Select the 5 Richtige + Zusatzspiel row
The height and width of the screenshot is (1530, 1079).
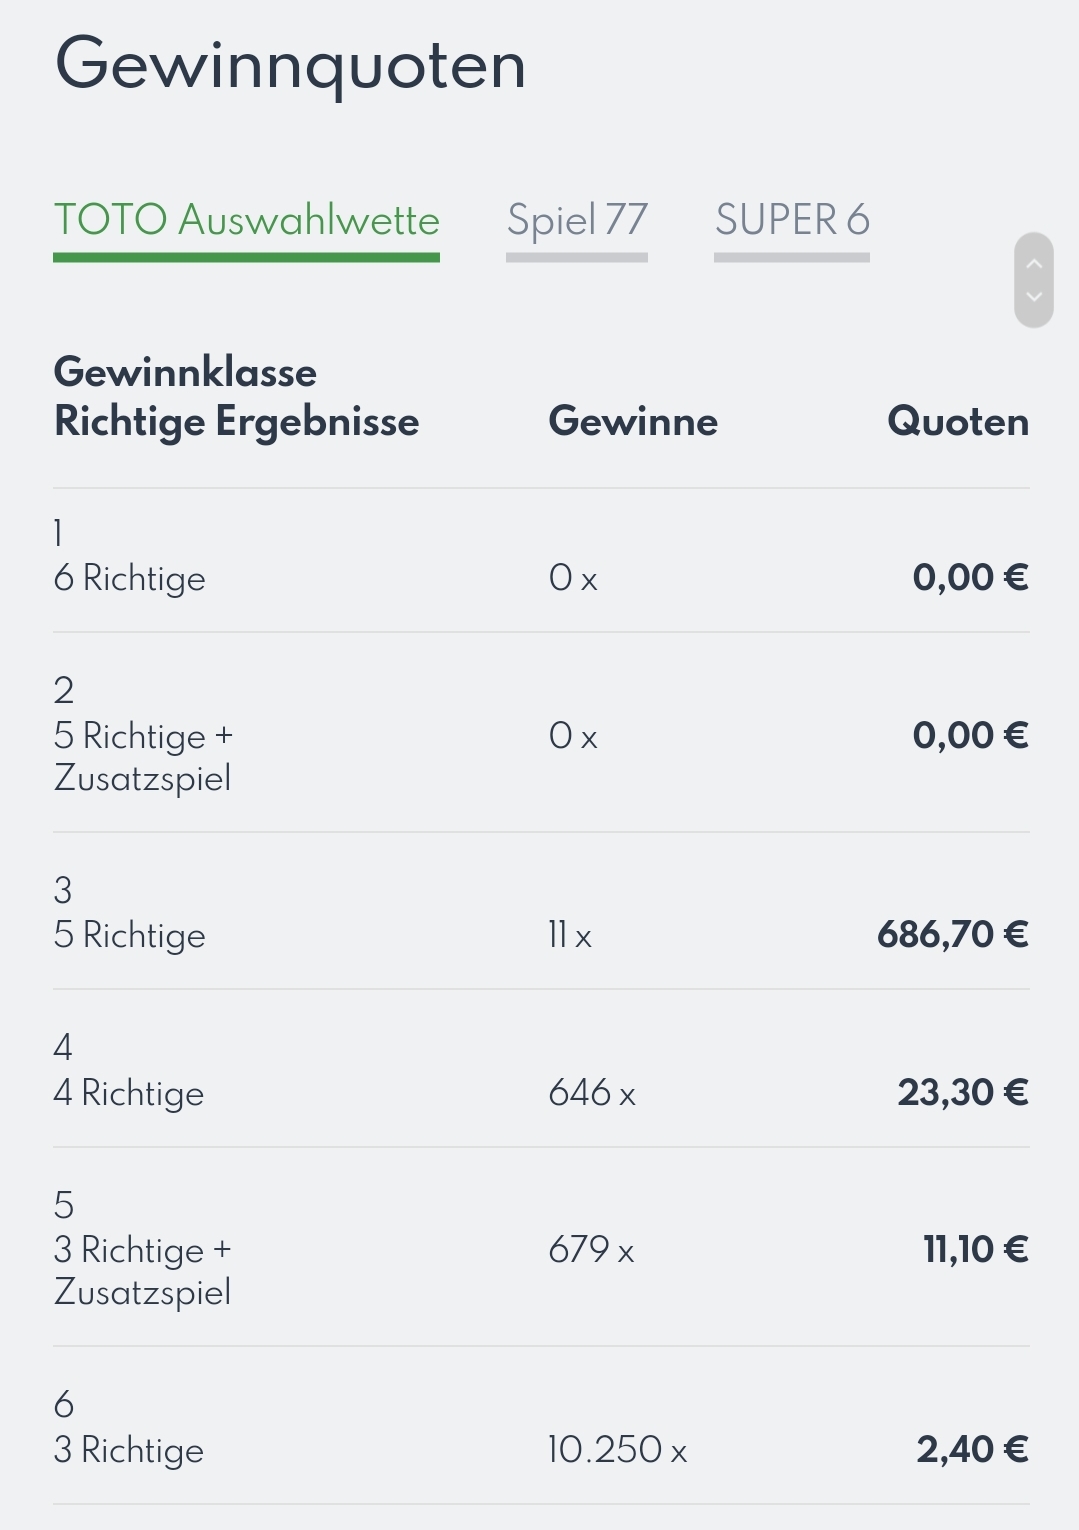pyautogui.click(x=541, y=733)
